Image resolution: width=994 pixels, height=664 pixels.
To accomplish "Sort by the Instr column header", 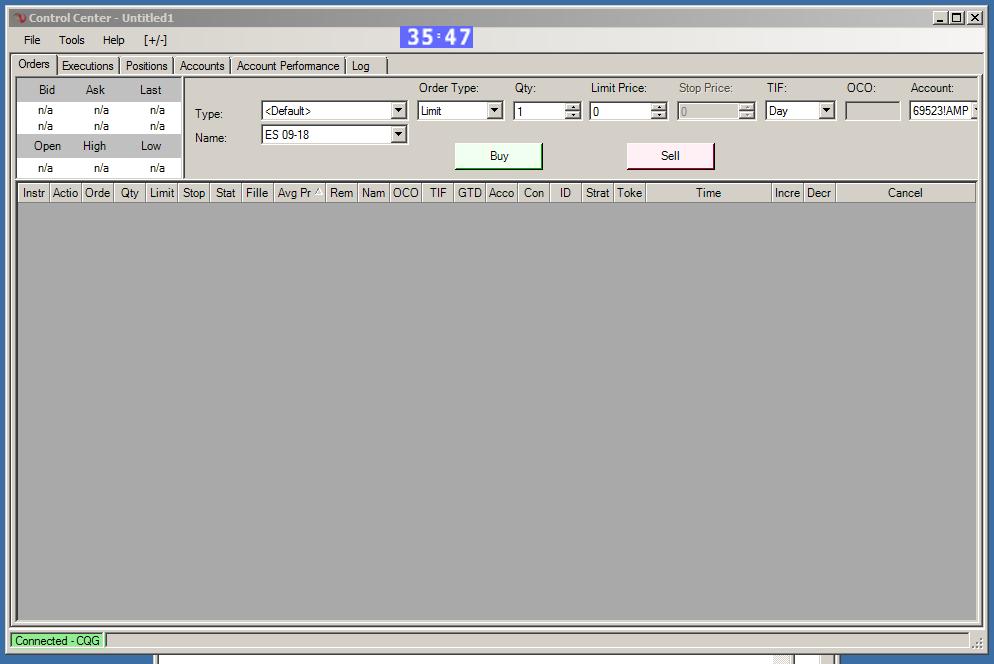I will click(x=34, y=193).
